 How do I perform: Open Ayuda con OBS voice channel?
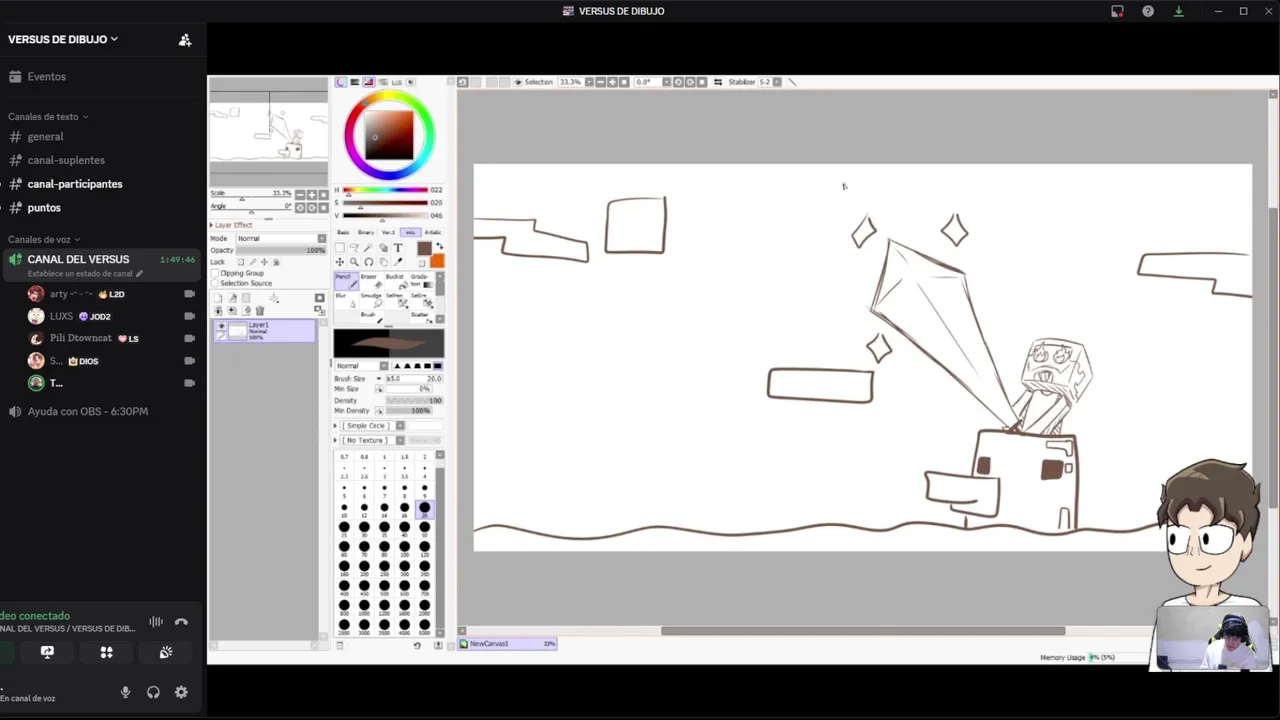(87, 411)
